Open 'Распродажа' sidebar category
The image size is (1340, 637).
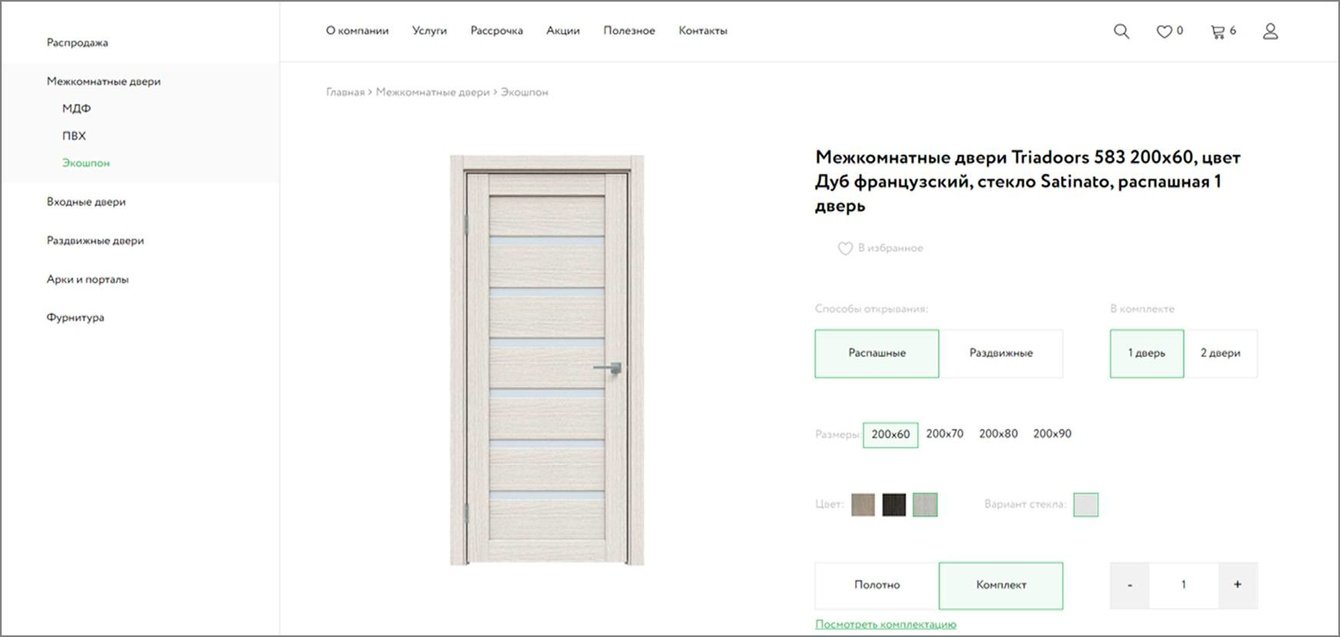click(77, 43)
